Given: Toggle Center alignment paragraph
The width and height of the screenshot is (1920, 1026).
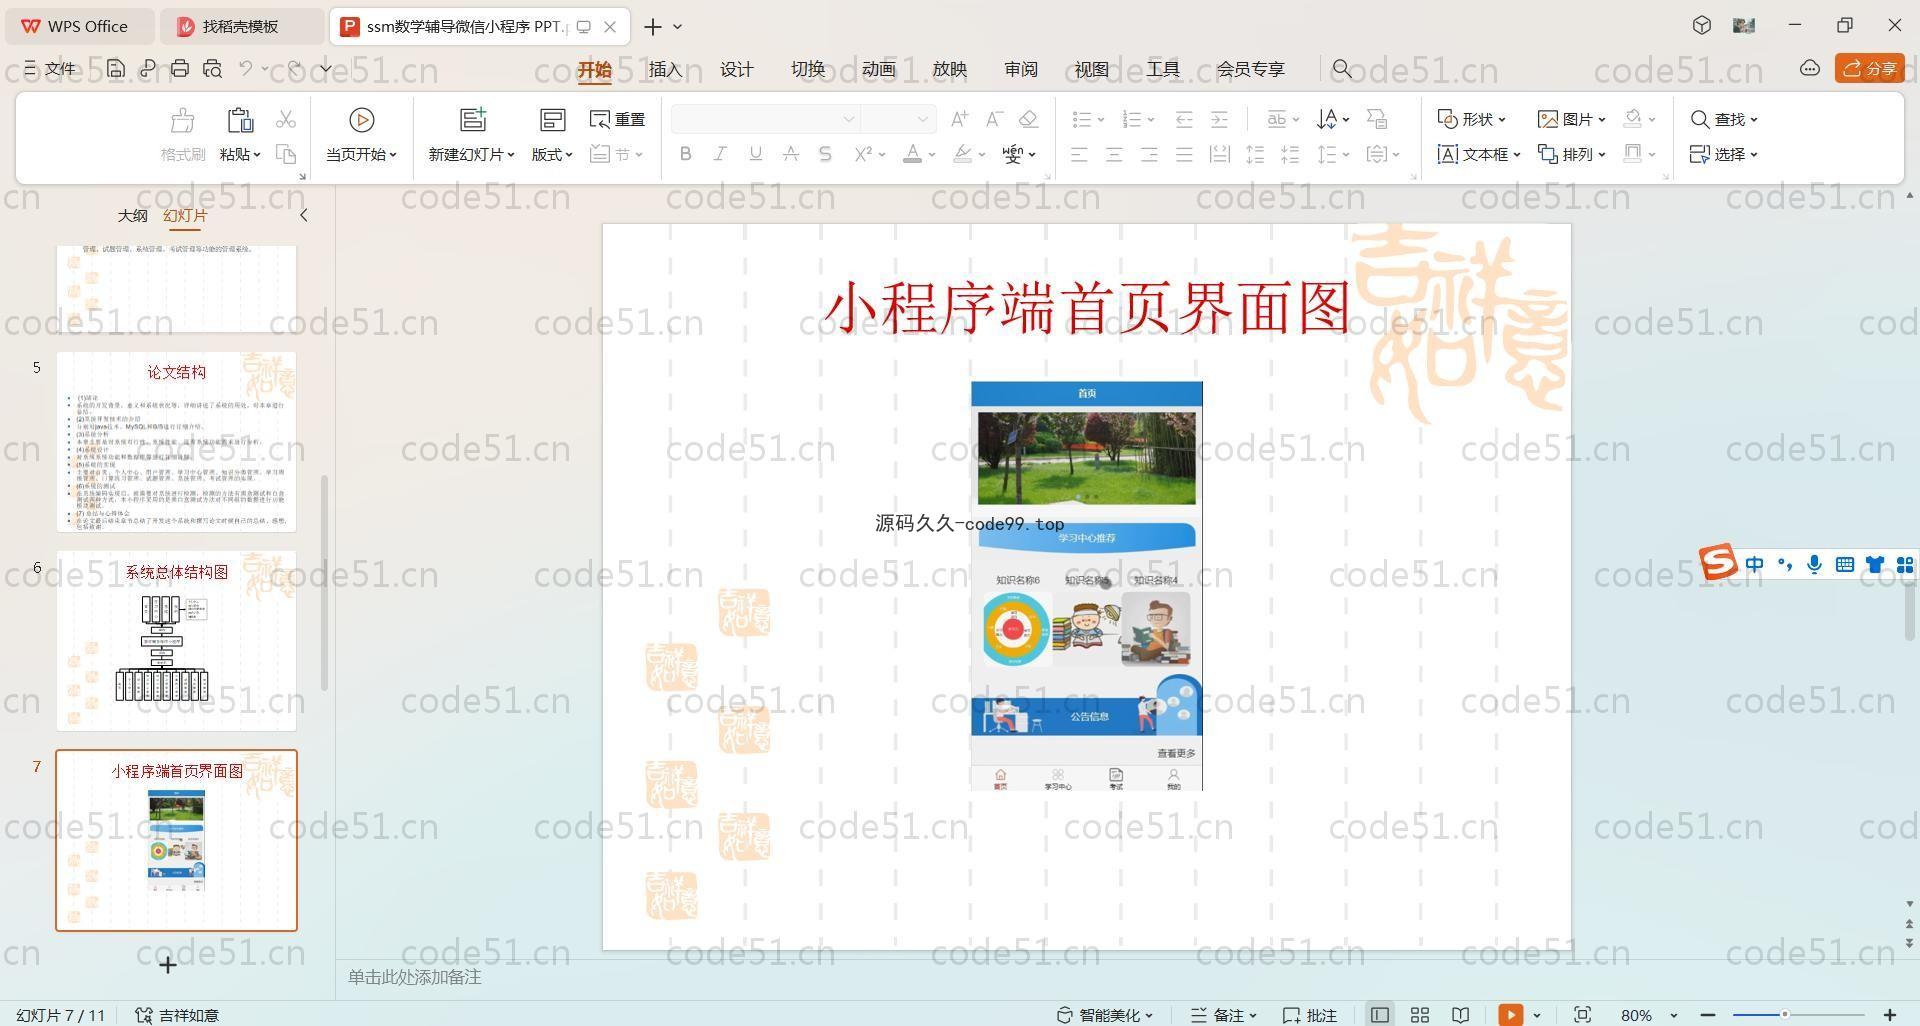Looking at the screenshot, I should [1114, 154].
